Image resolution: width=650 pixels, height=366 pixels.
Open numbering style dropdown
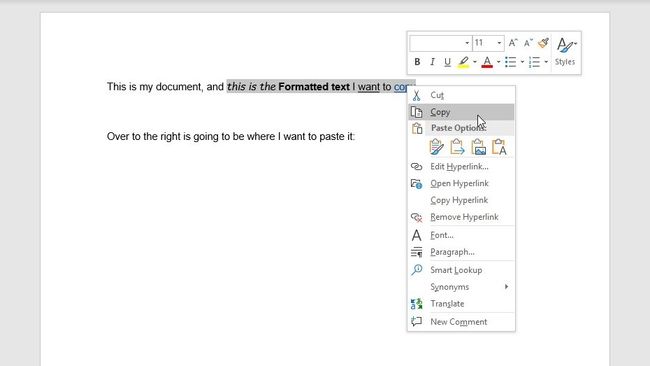point(546,62)
